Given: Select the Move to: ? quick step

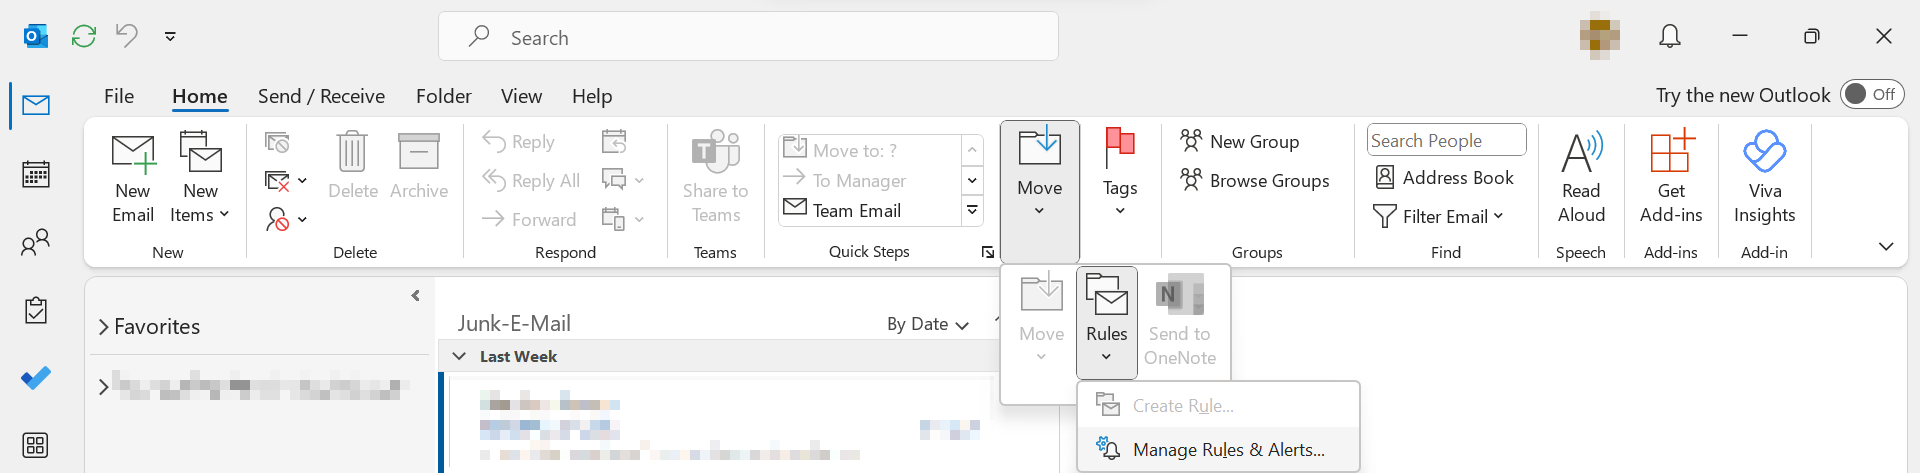Looking at the screenshot, I should tap(870, 150).
